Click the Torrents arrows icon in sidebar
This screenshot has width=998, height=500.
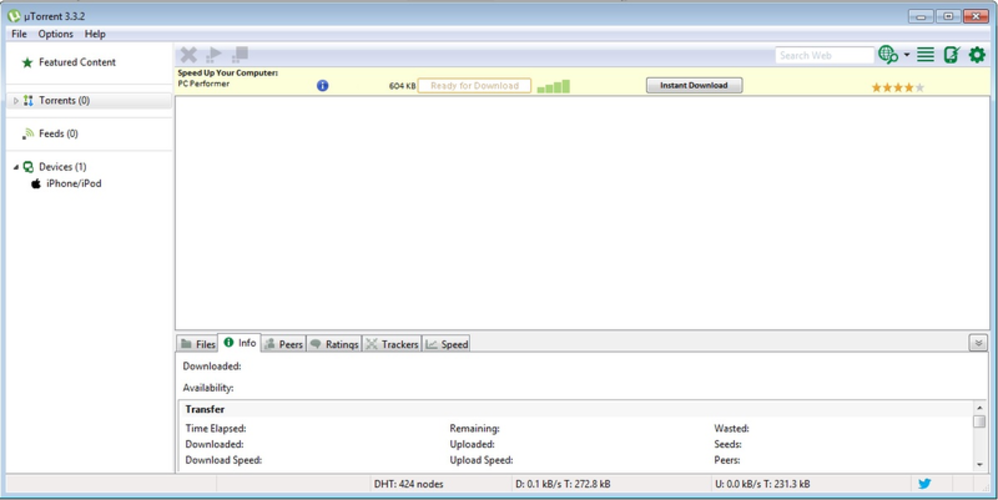point(28,101)
